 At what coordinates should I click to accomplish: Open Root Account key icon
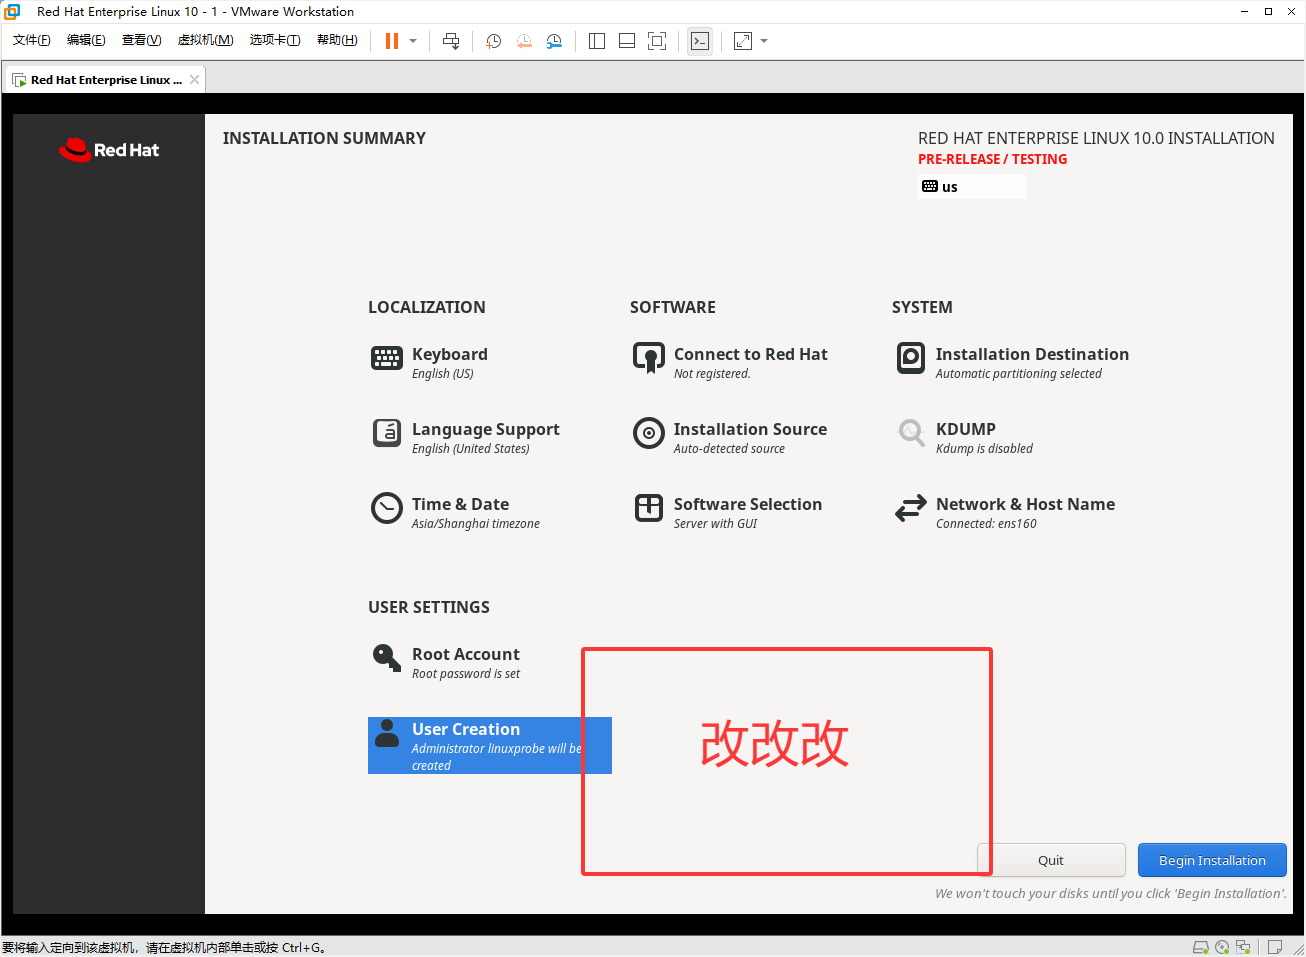(x=387, y=657)
